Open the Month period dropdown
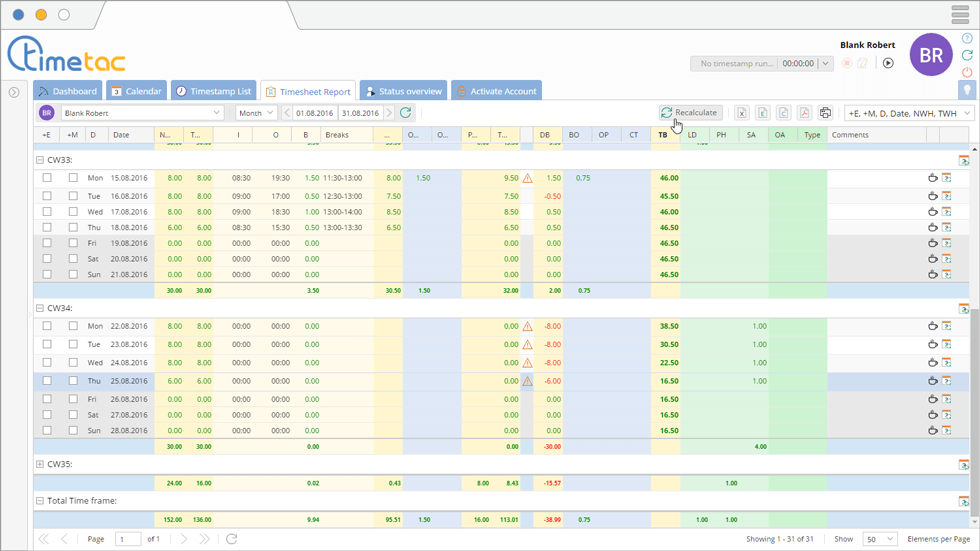This screenshot has height=551, width=980. 257,113
